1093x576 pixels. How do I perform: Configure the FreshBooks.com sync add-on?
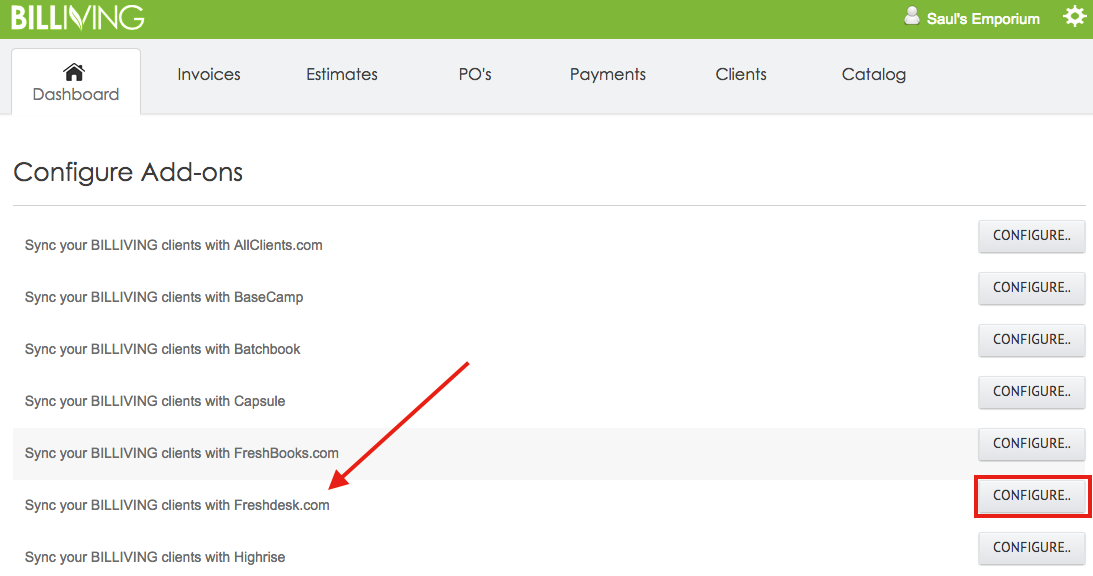[x=1032, y=444]
